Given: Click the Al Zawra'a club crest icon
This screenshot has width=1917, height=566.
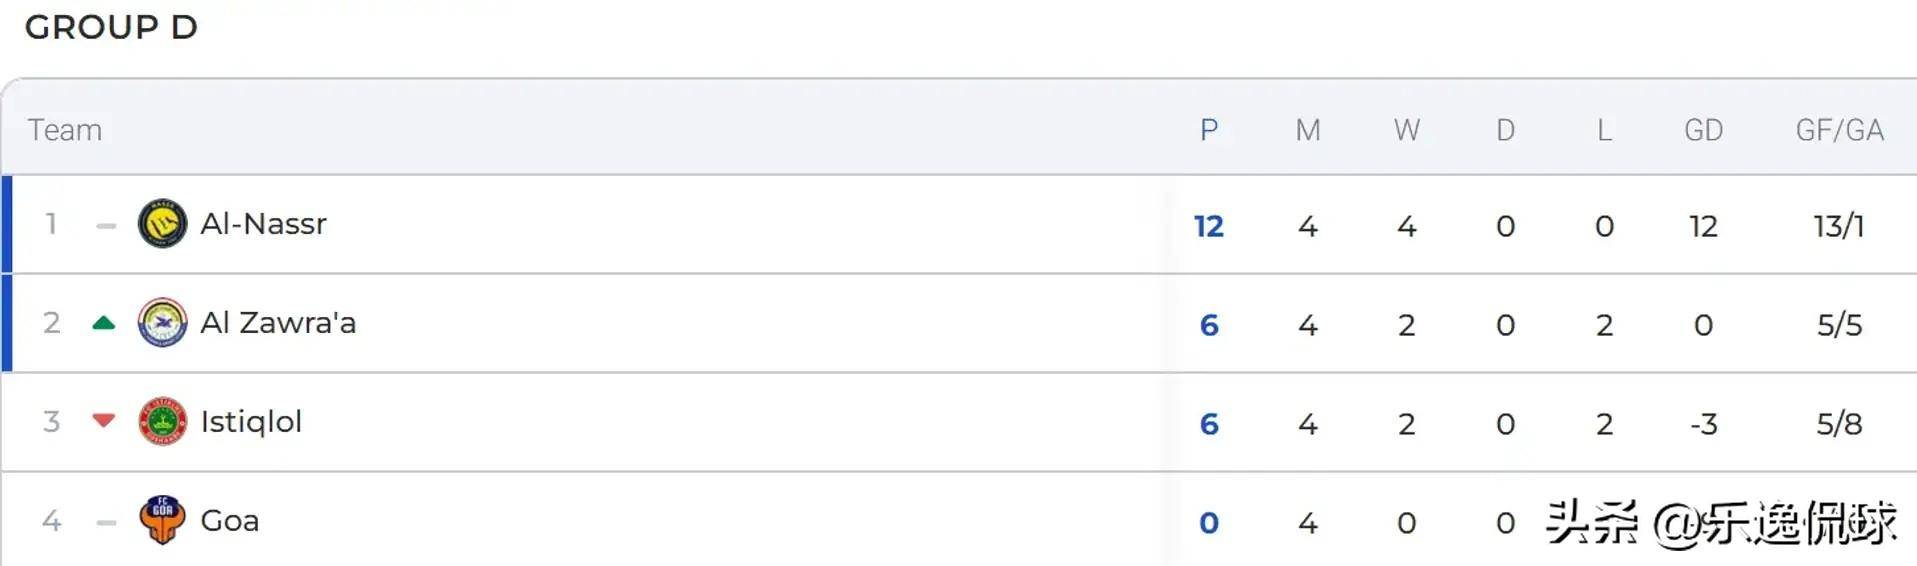Looking at the screenshot, I should click(162, 323).
